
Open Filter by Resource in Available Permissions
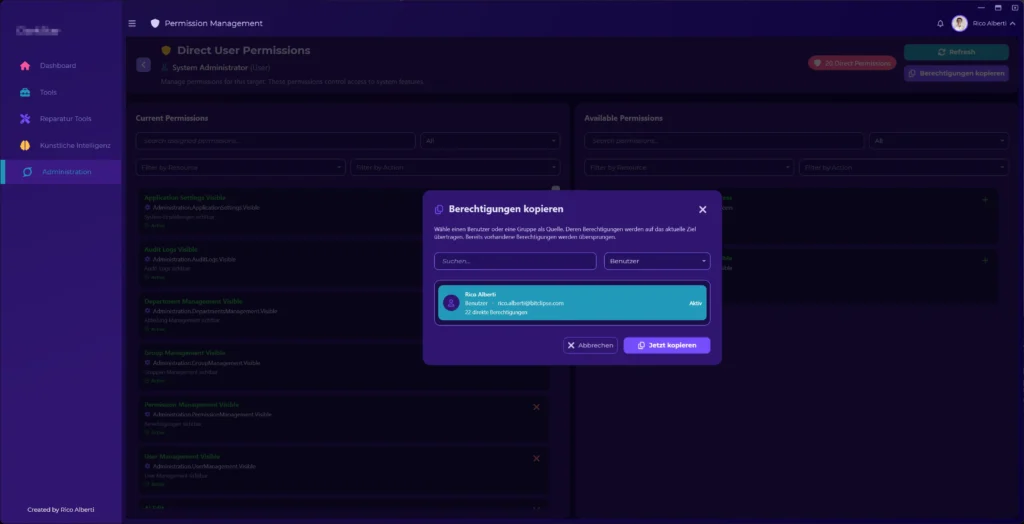click(x=689, y=167)
